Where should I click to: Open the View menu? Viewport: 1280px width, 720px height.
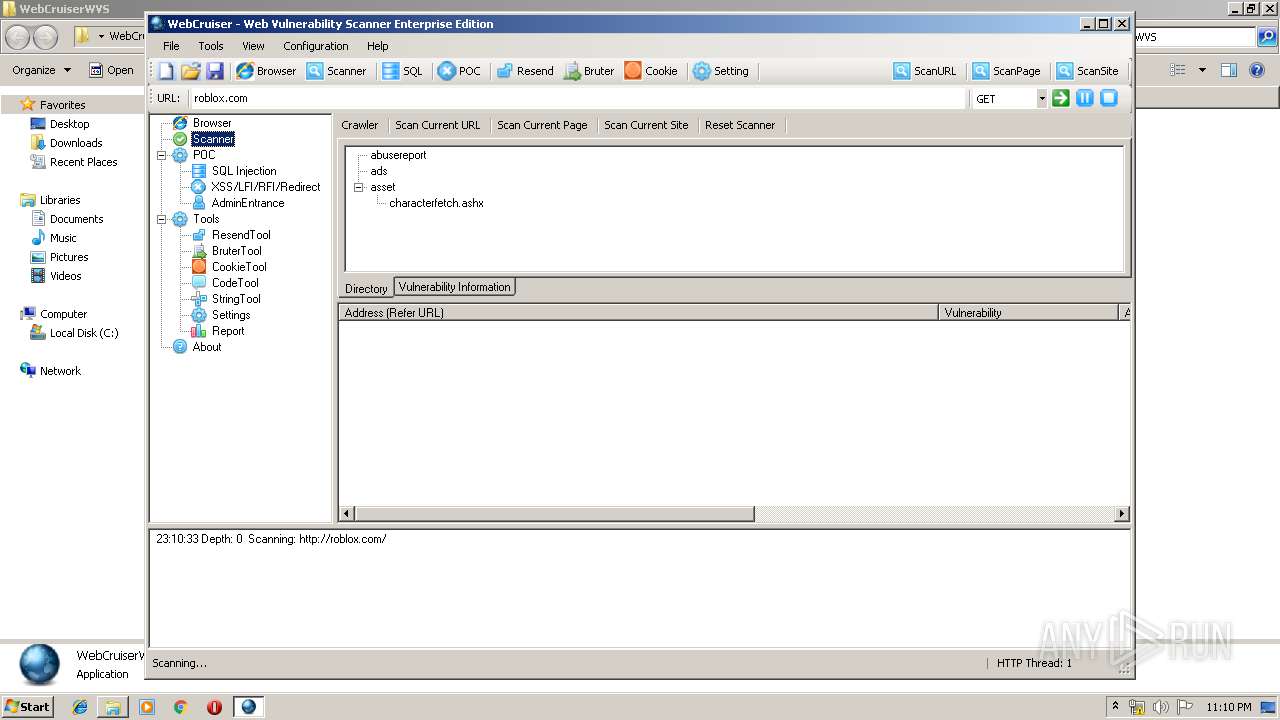[253, 46]
